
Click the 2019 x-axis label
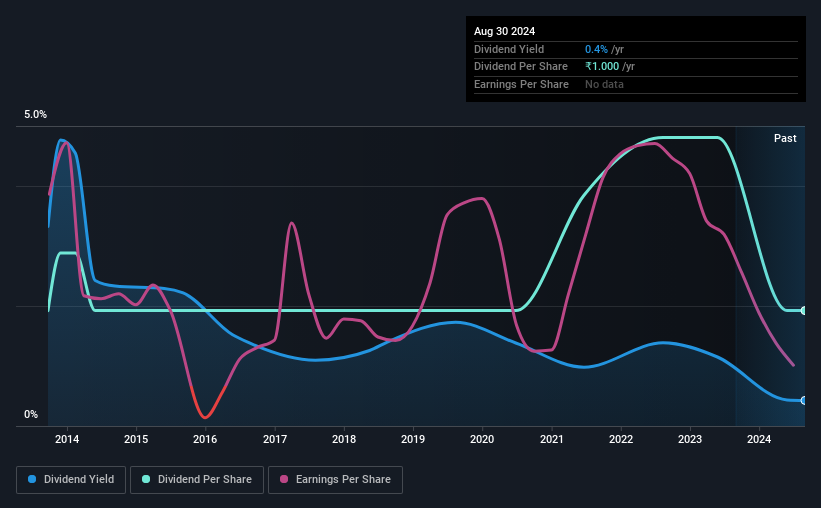(413, 439)
